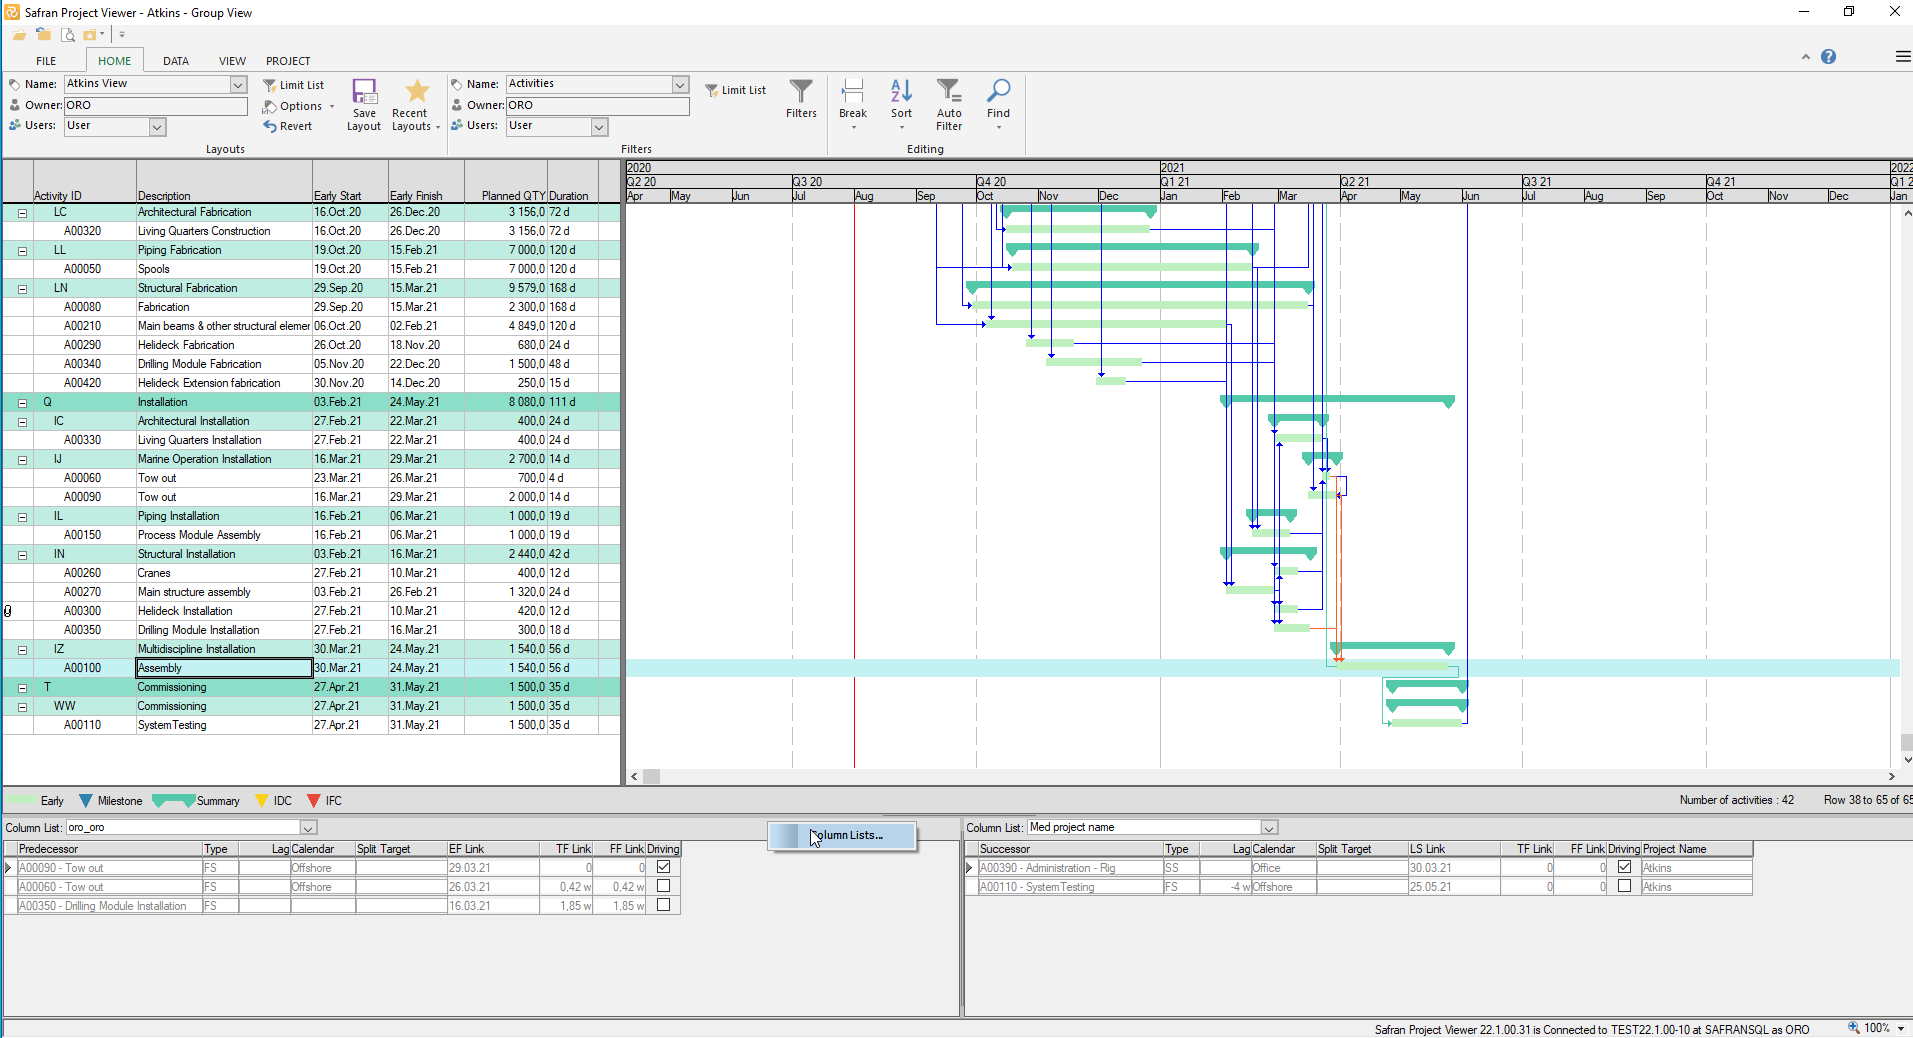Open the filter Name dropdown showing Activities
This screenshot has height=1038, width=1913.
(680, 84)
